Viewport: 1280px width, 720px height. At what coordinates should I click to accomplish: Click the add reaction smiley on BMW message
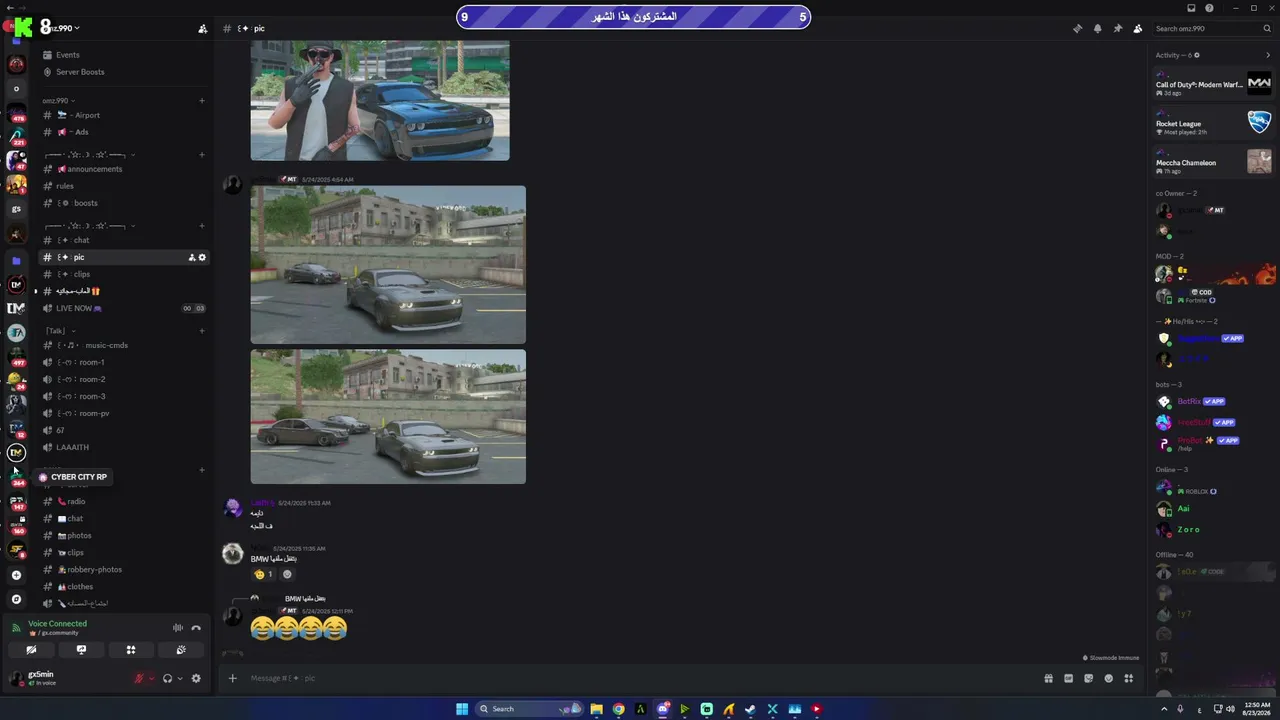tap(288, 575)
